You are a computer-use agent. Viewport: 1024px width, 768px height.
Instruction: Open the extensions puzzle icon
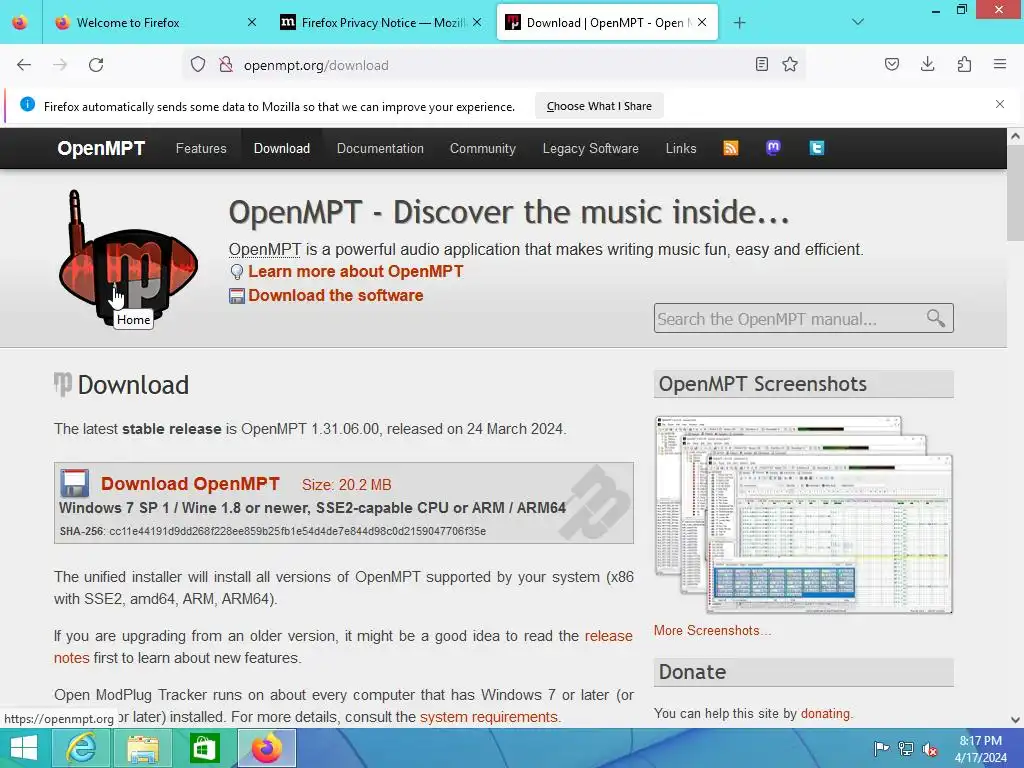point(964,64)
